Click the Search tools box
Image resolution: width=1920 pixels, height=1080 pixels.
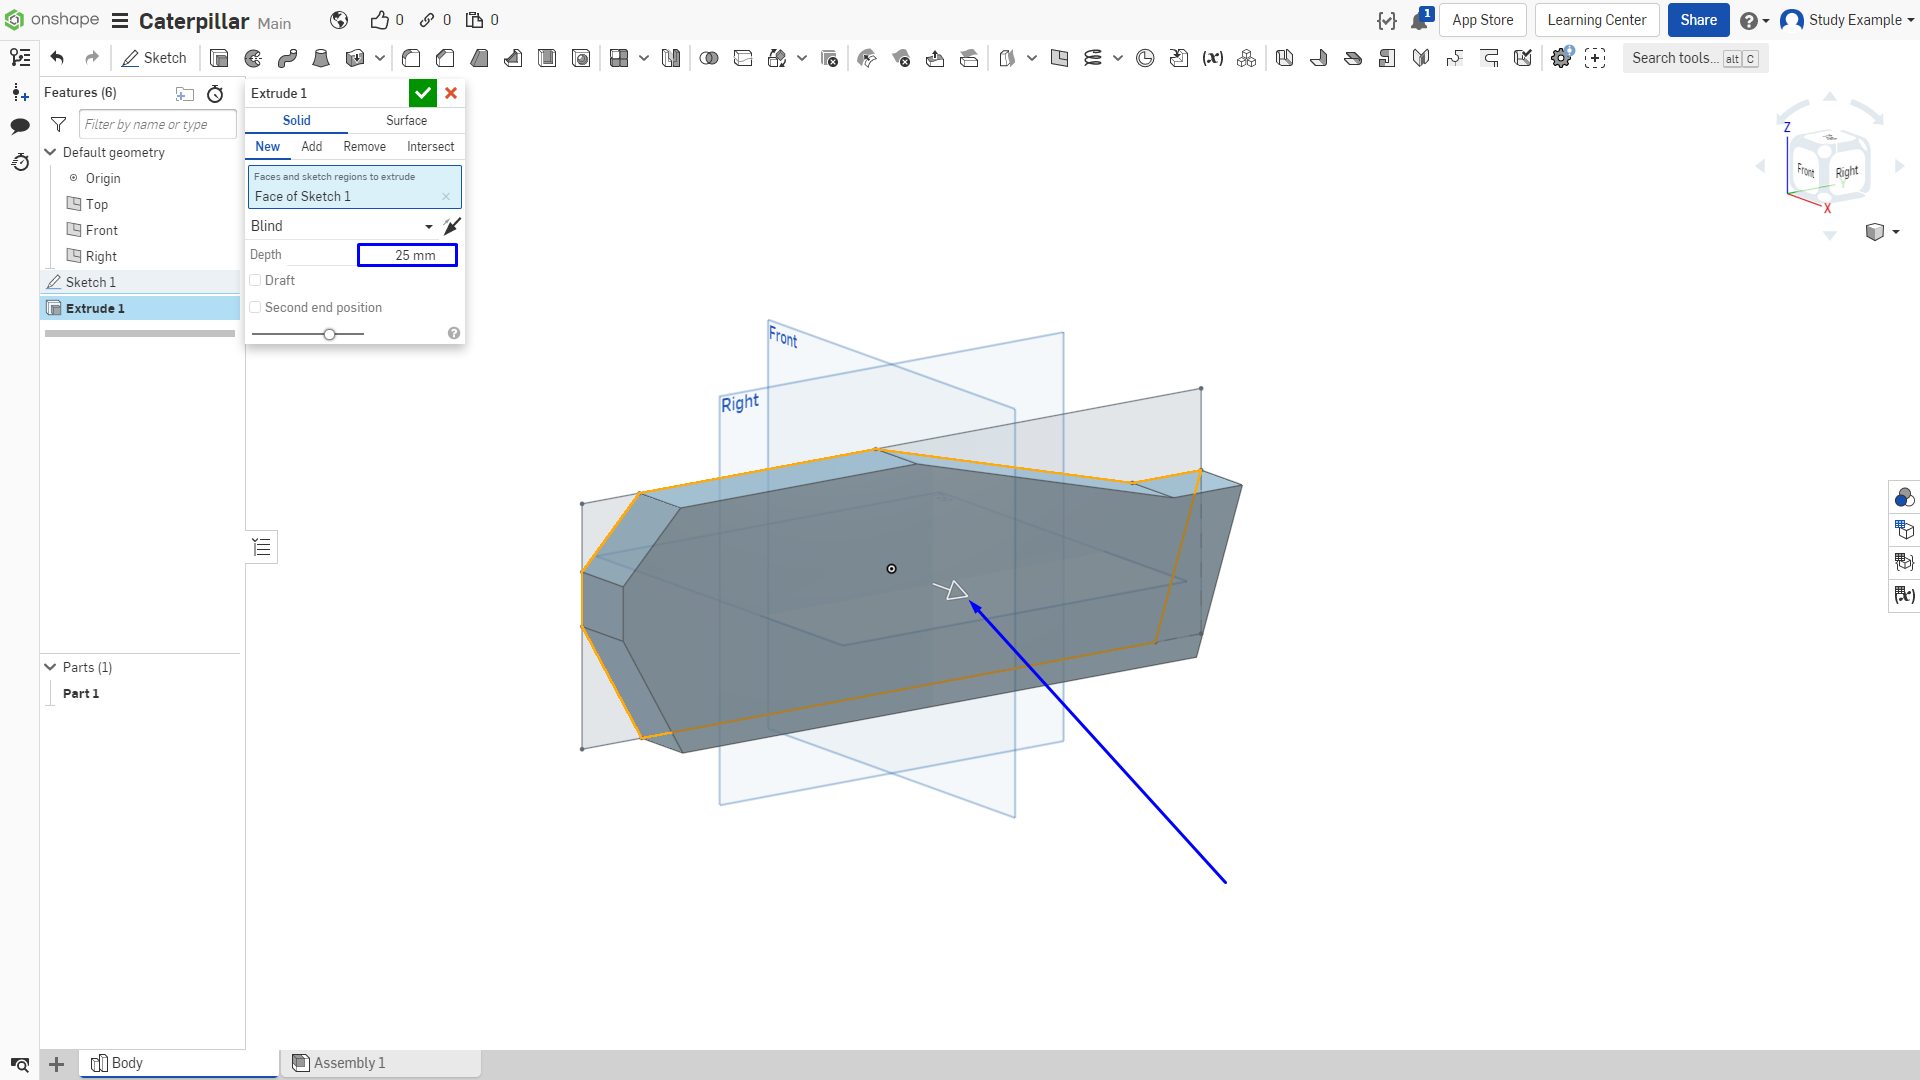click(1695, 58)
